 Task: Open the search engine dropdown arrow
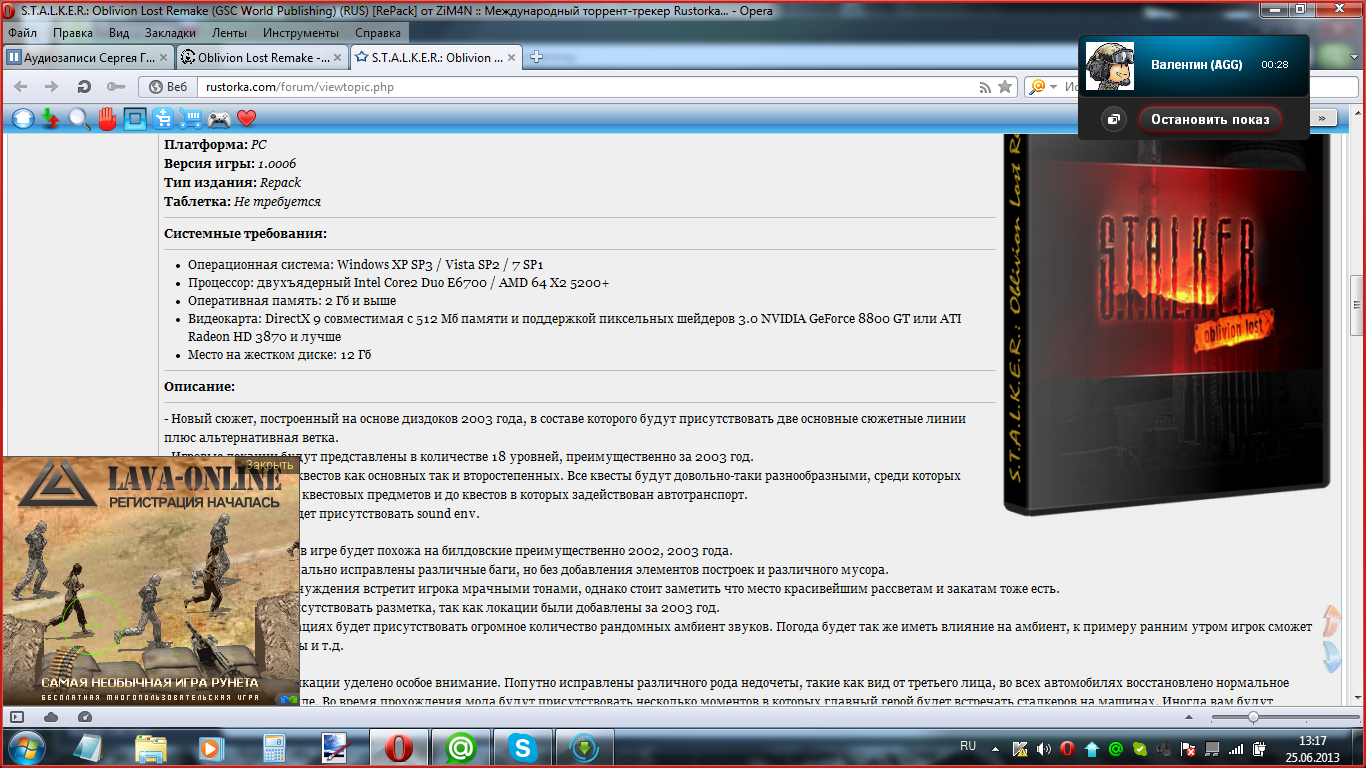click(1053, 87)
